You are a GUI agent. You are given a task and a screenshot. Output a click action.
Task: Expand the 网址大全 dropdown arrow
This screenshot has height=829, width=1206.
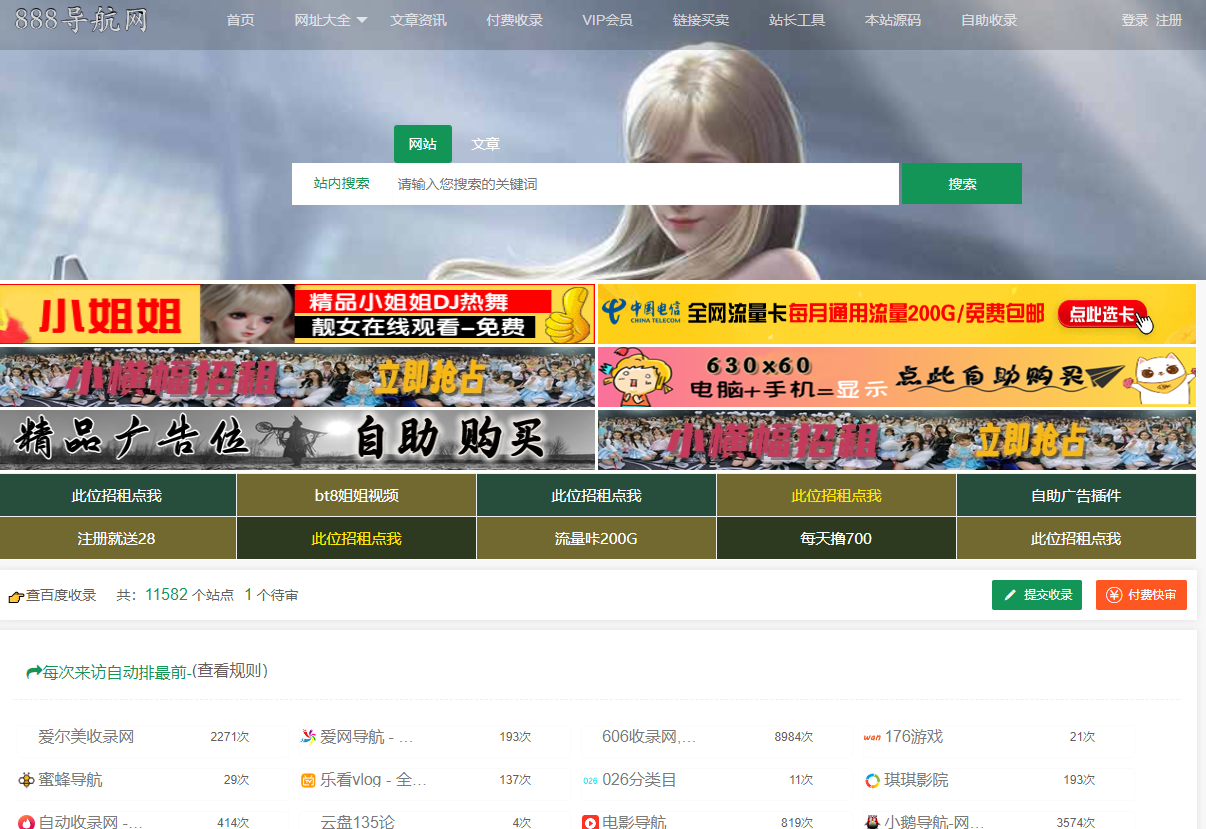click(x=361, y=21)
